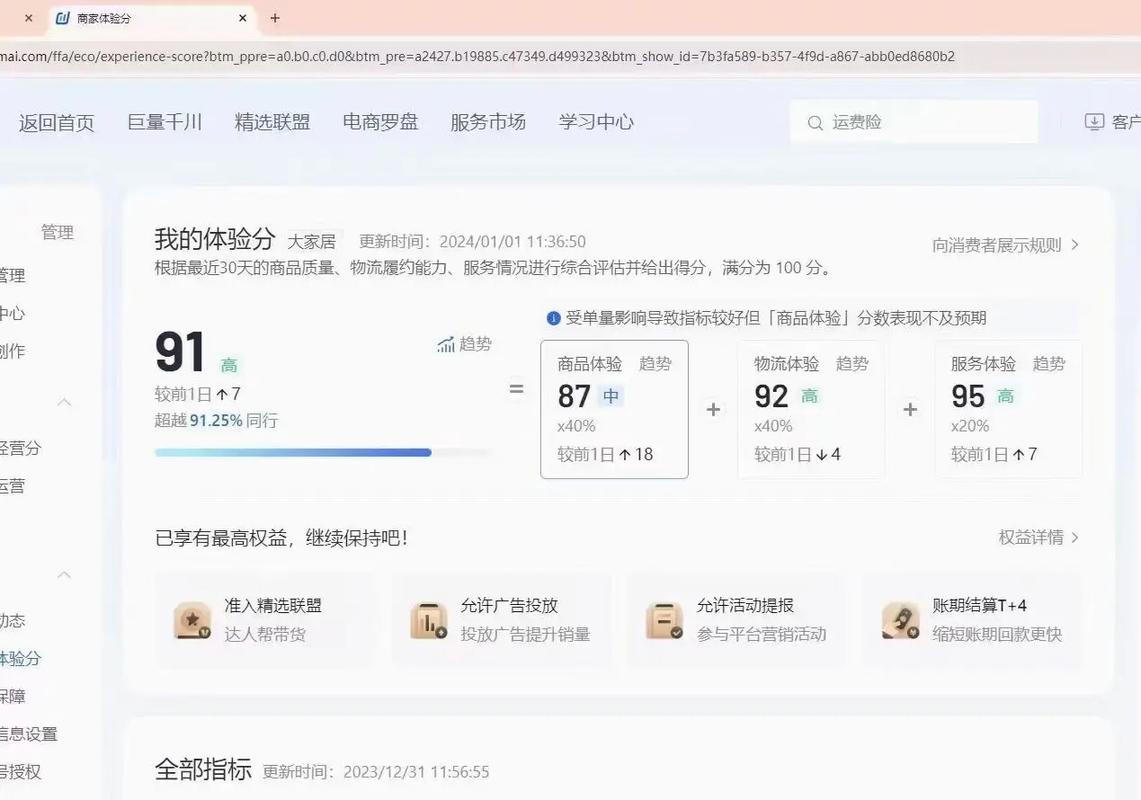Click the magnifier icon in the search box
The height and width of the screenshot is (800, 1141).
tap(816, 121)
